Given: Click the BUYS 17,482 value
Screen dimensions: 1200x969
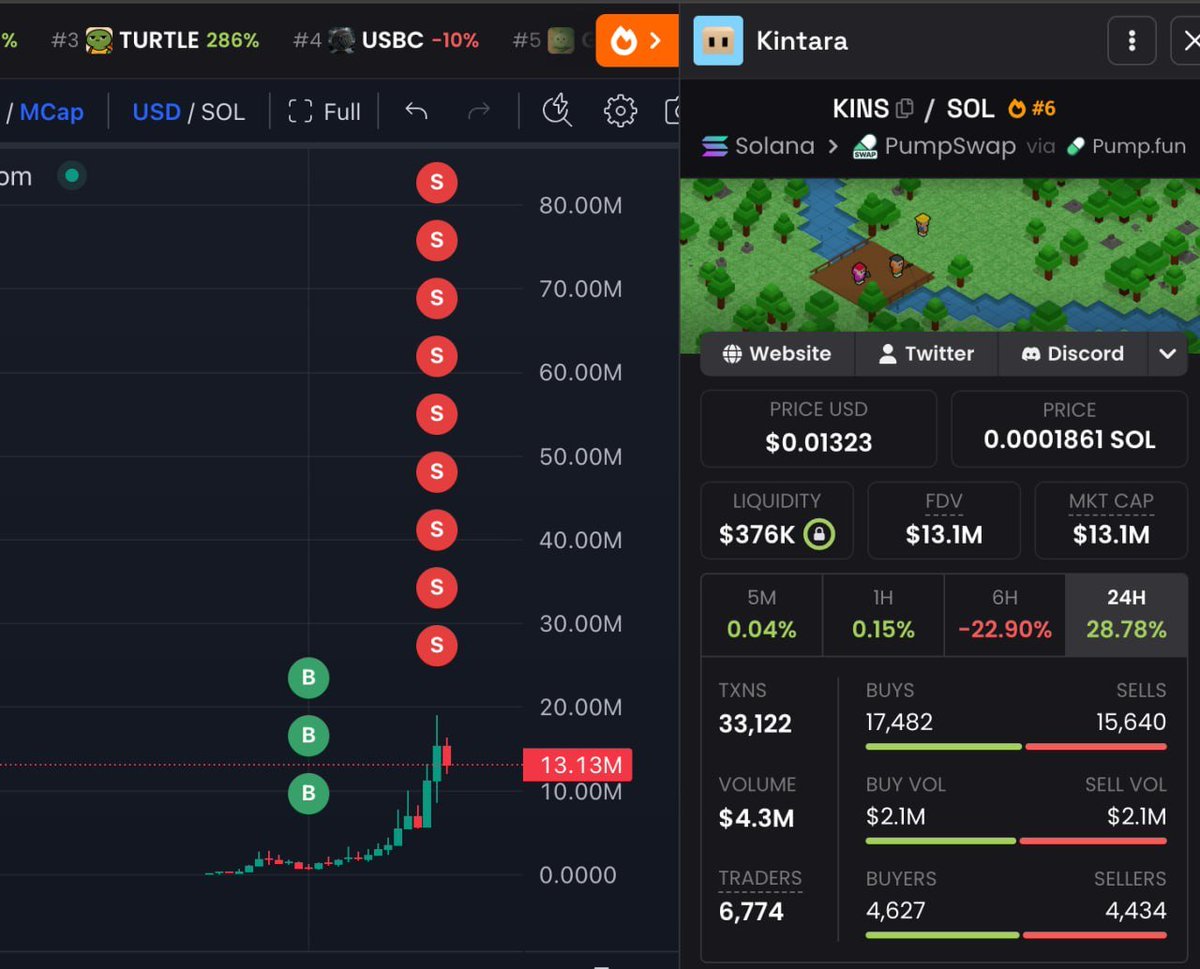Looking at the screenshot, I should [x=899, y=722].
